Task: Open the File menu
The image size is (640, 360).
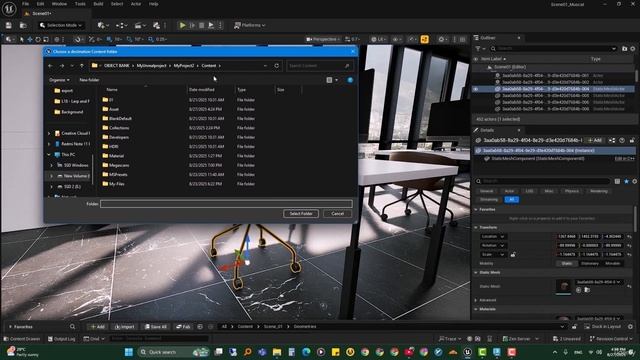Action: 25,4
